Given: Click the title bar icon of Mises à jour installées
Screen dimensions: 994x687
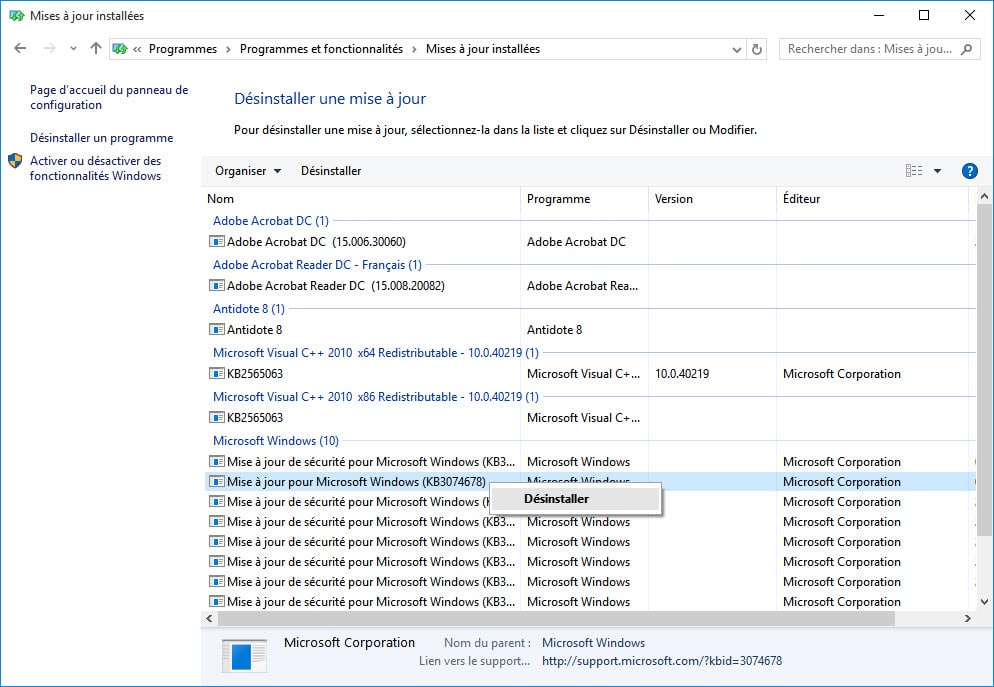Looking at the screenshot, I should 16,16.
